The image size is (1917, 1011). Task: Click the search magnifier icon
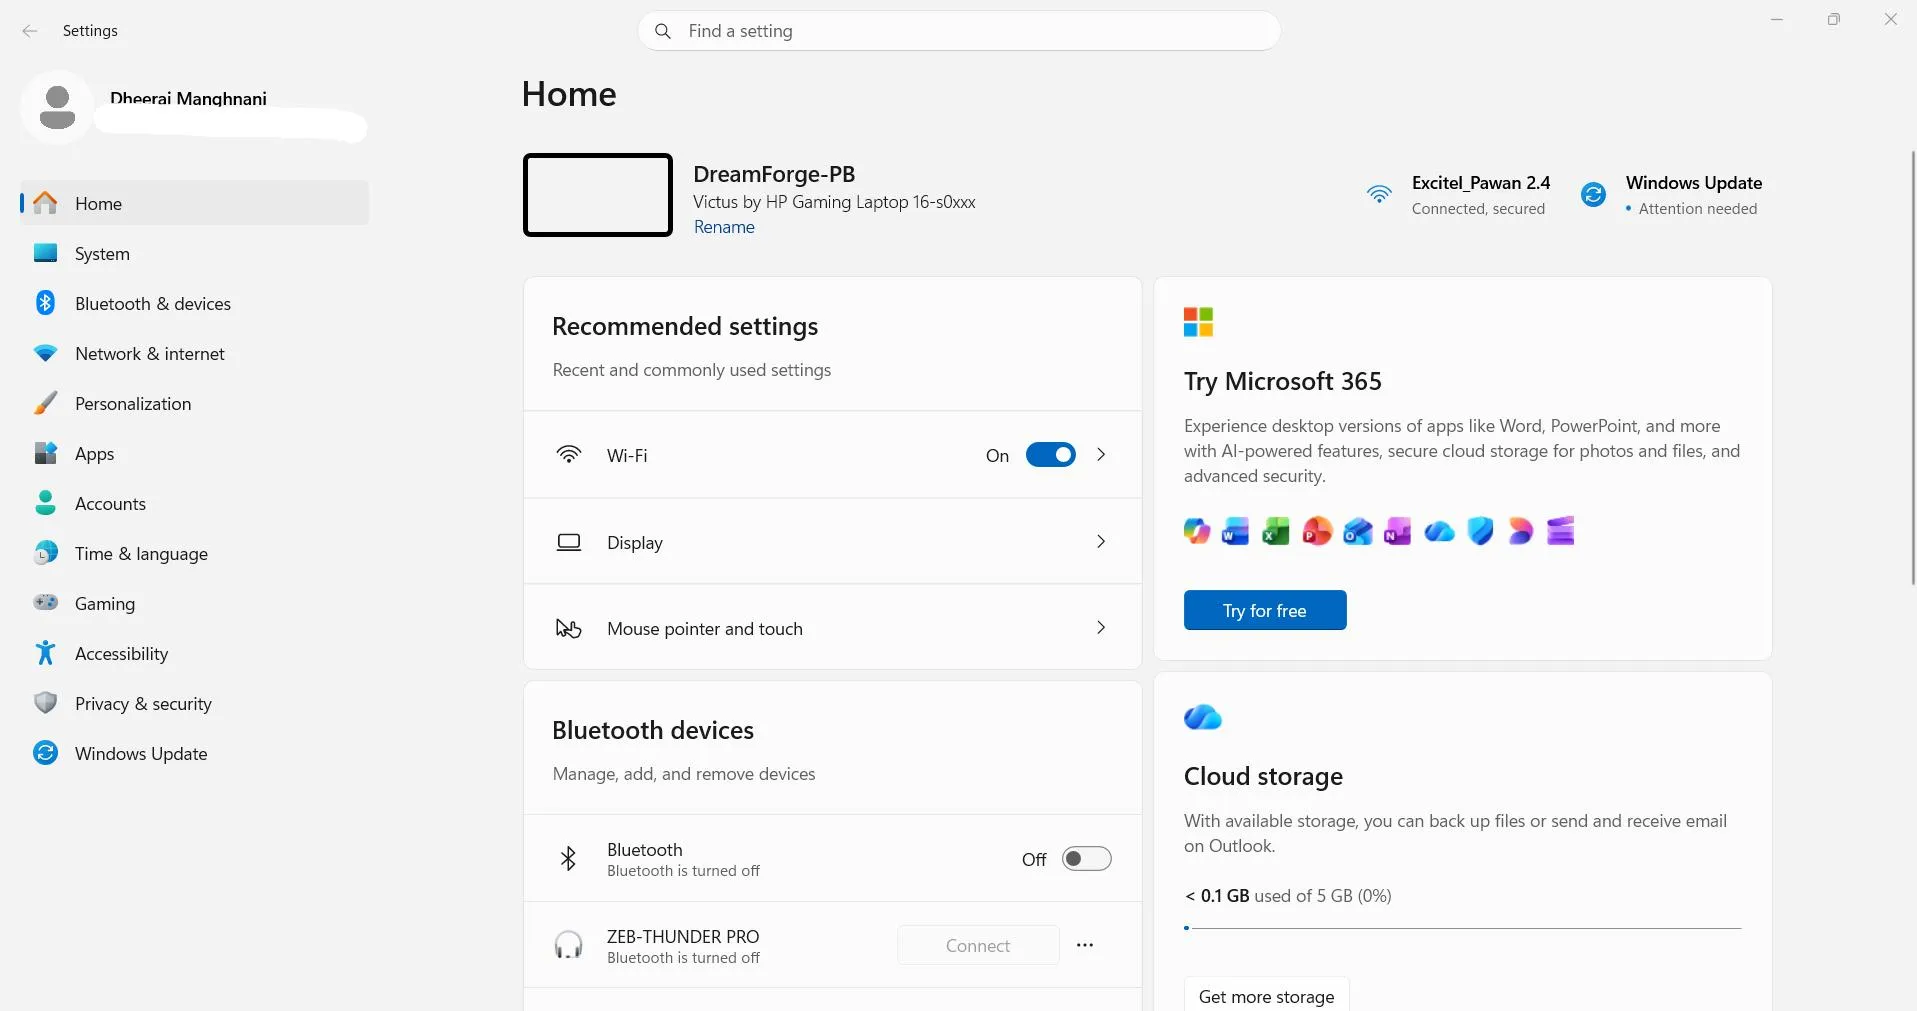(x=662, y=31)
